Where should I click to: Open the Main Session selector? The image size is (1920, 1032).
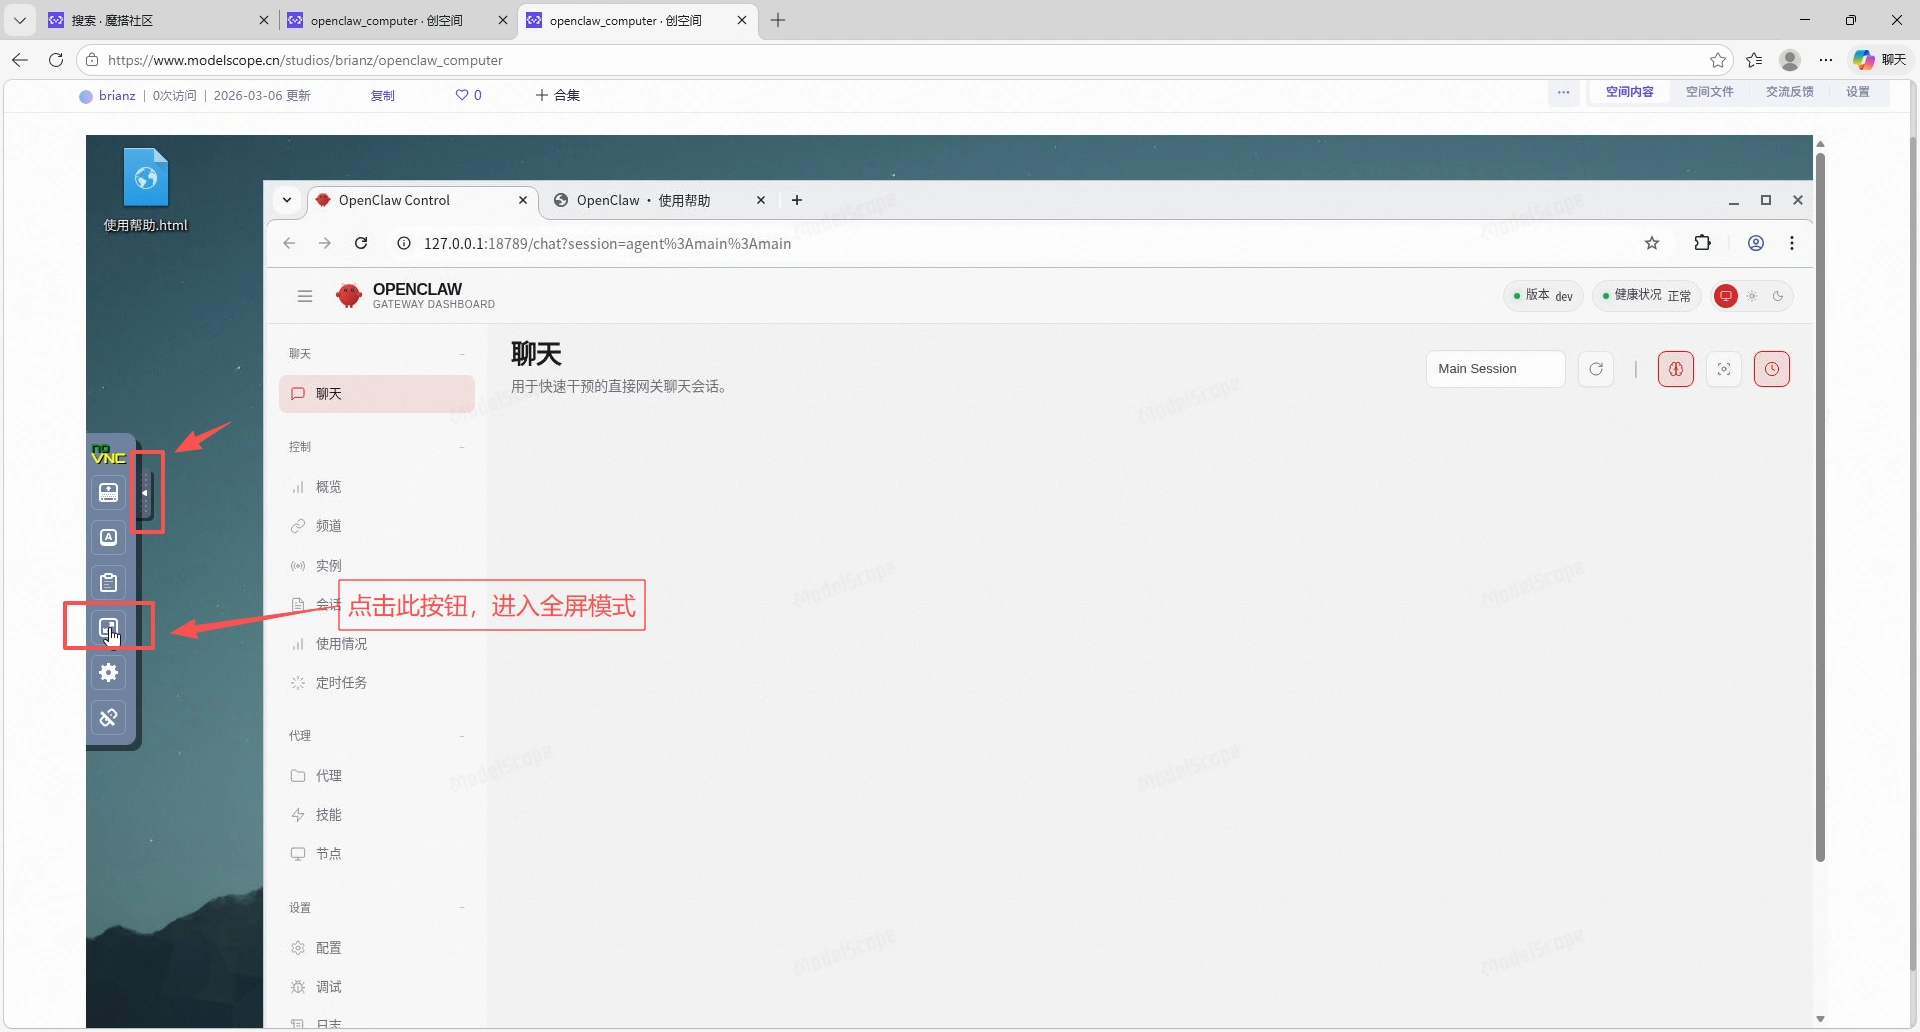pyautogui.click(x=1496, y=369)
